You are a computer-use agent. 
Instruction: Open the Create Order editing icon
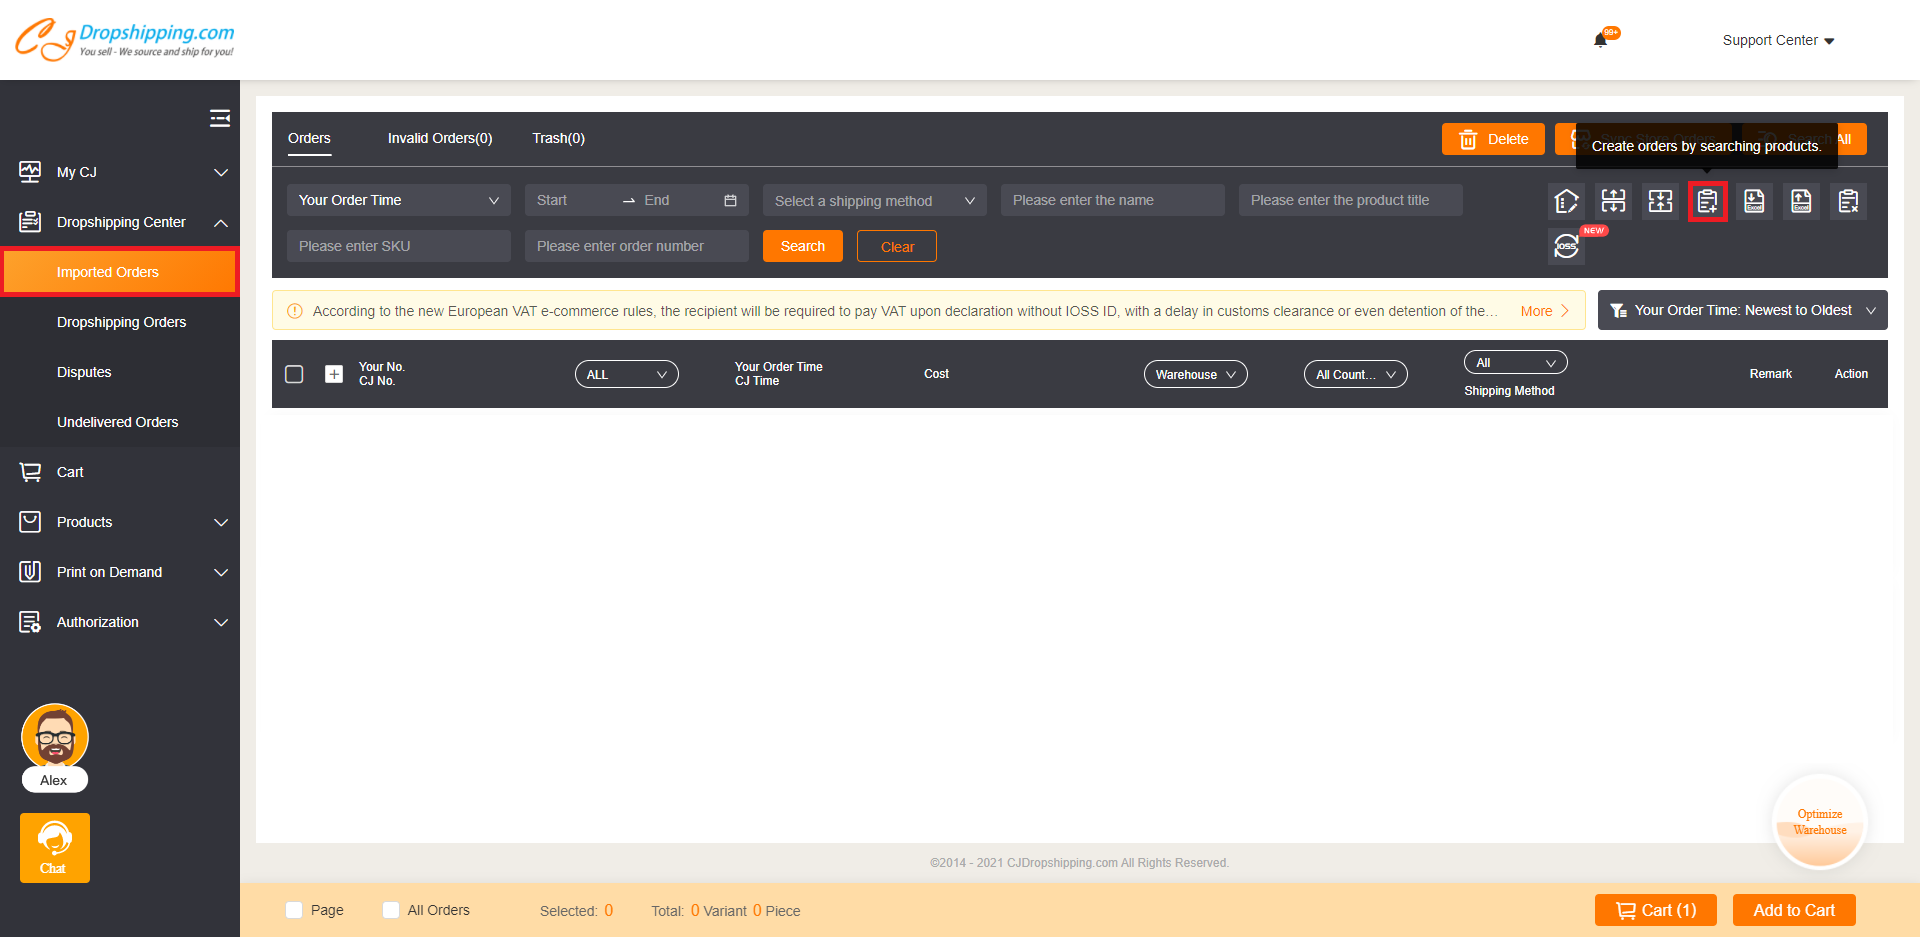pyautogui.click(x=1567, y=200)
